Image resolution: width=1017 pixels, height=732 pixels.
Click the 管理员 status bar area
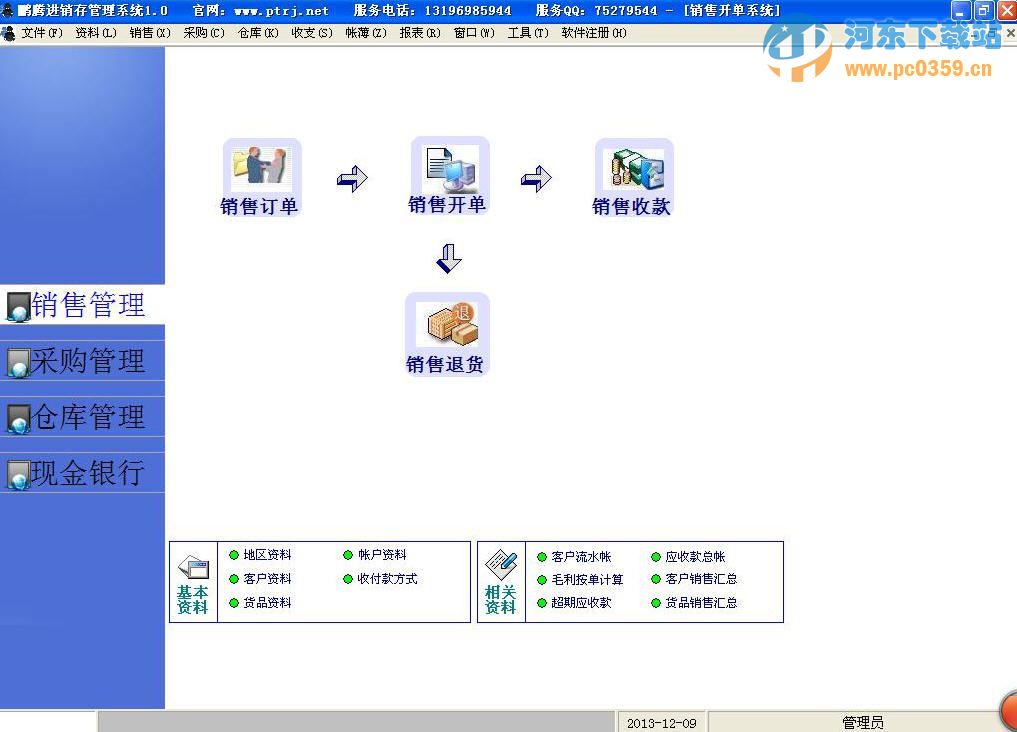click(861, 721)
